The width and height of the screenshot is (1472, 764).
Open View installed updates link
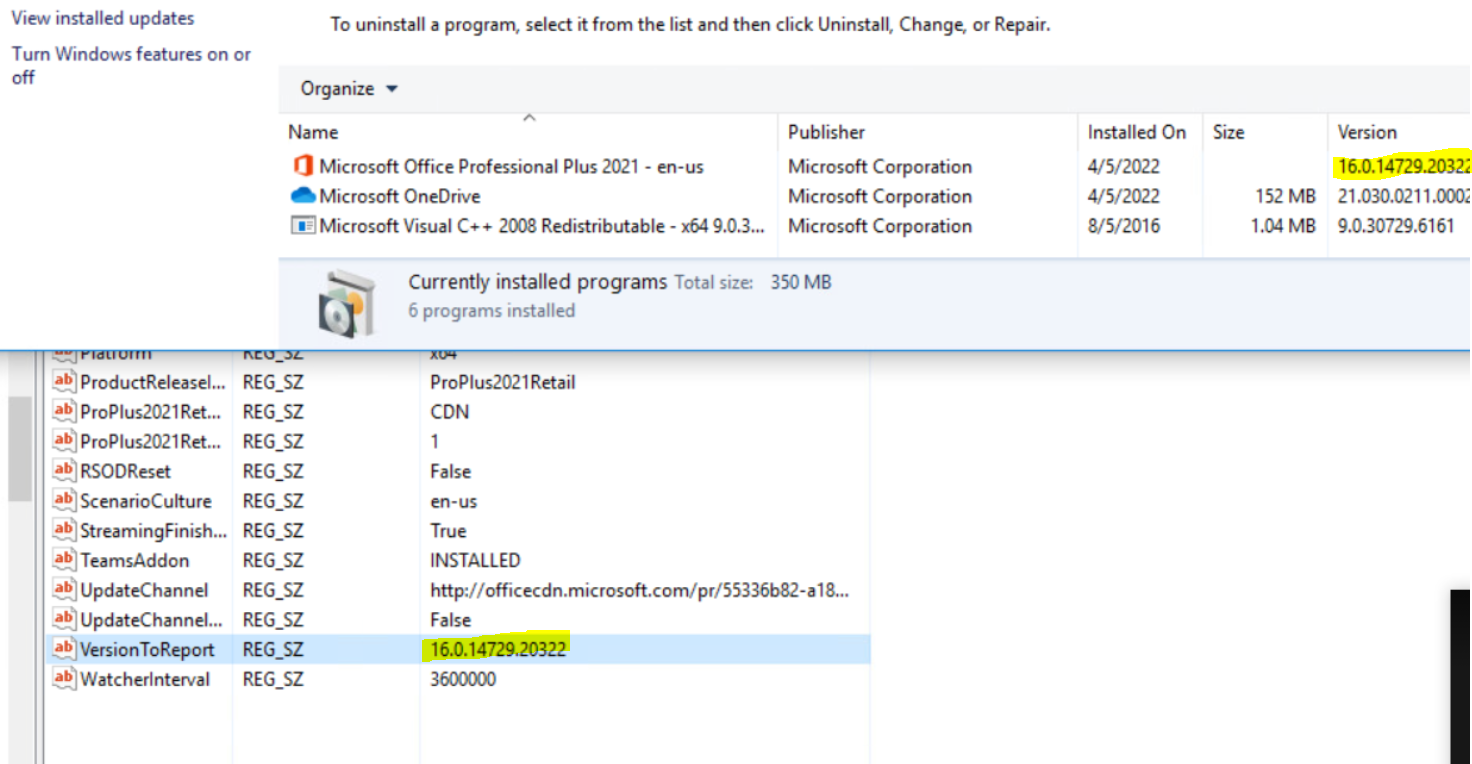coord(103,18)
